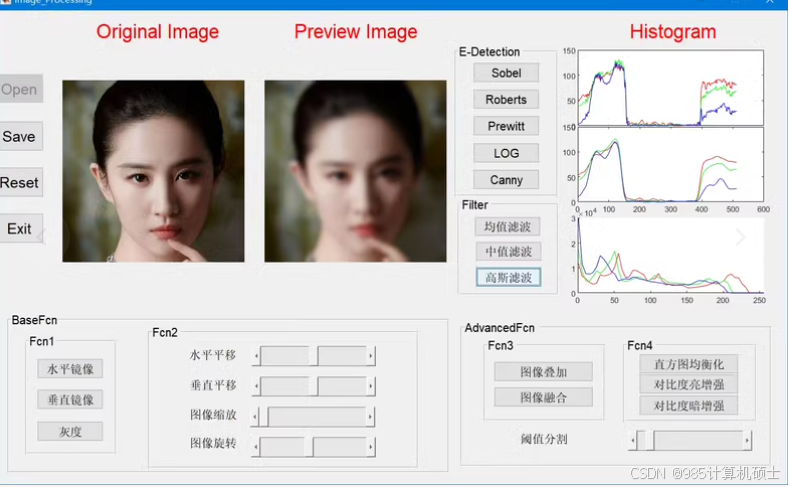The image size is (791, 487).
Task: Apply dark contrast enhancement 对比度暗增强
Action: pos(689,406)
